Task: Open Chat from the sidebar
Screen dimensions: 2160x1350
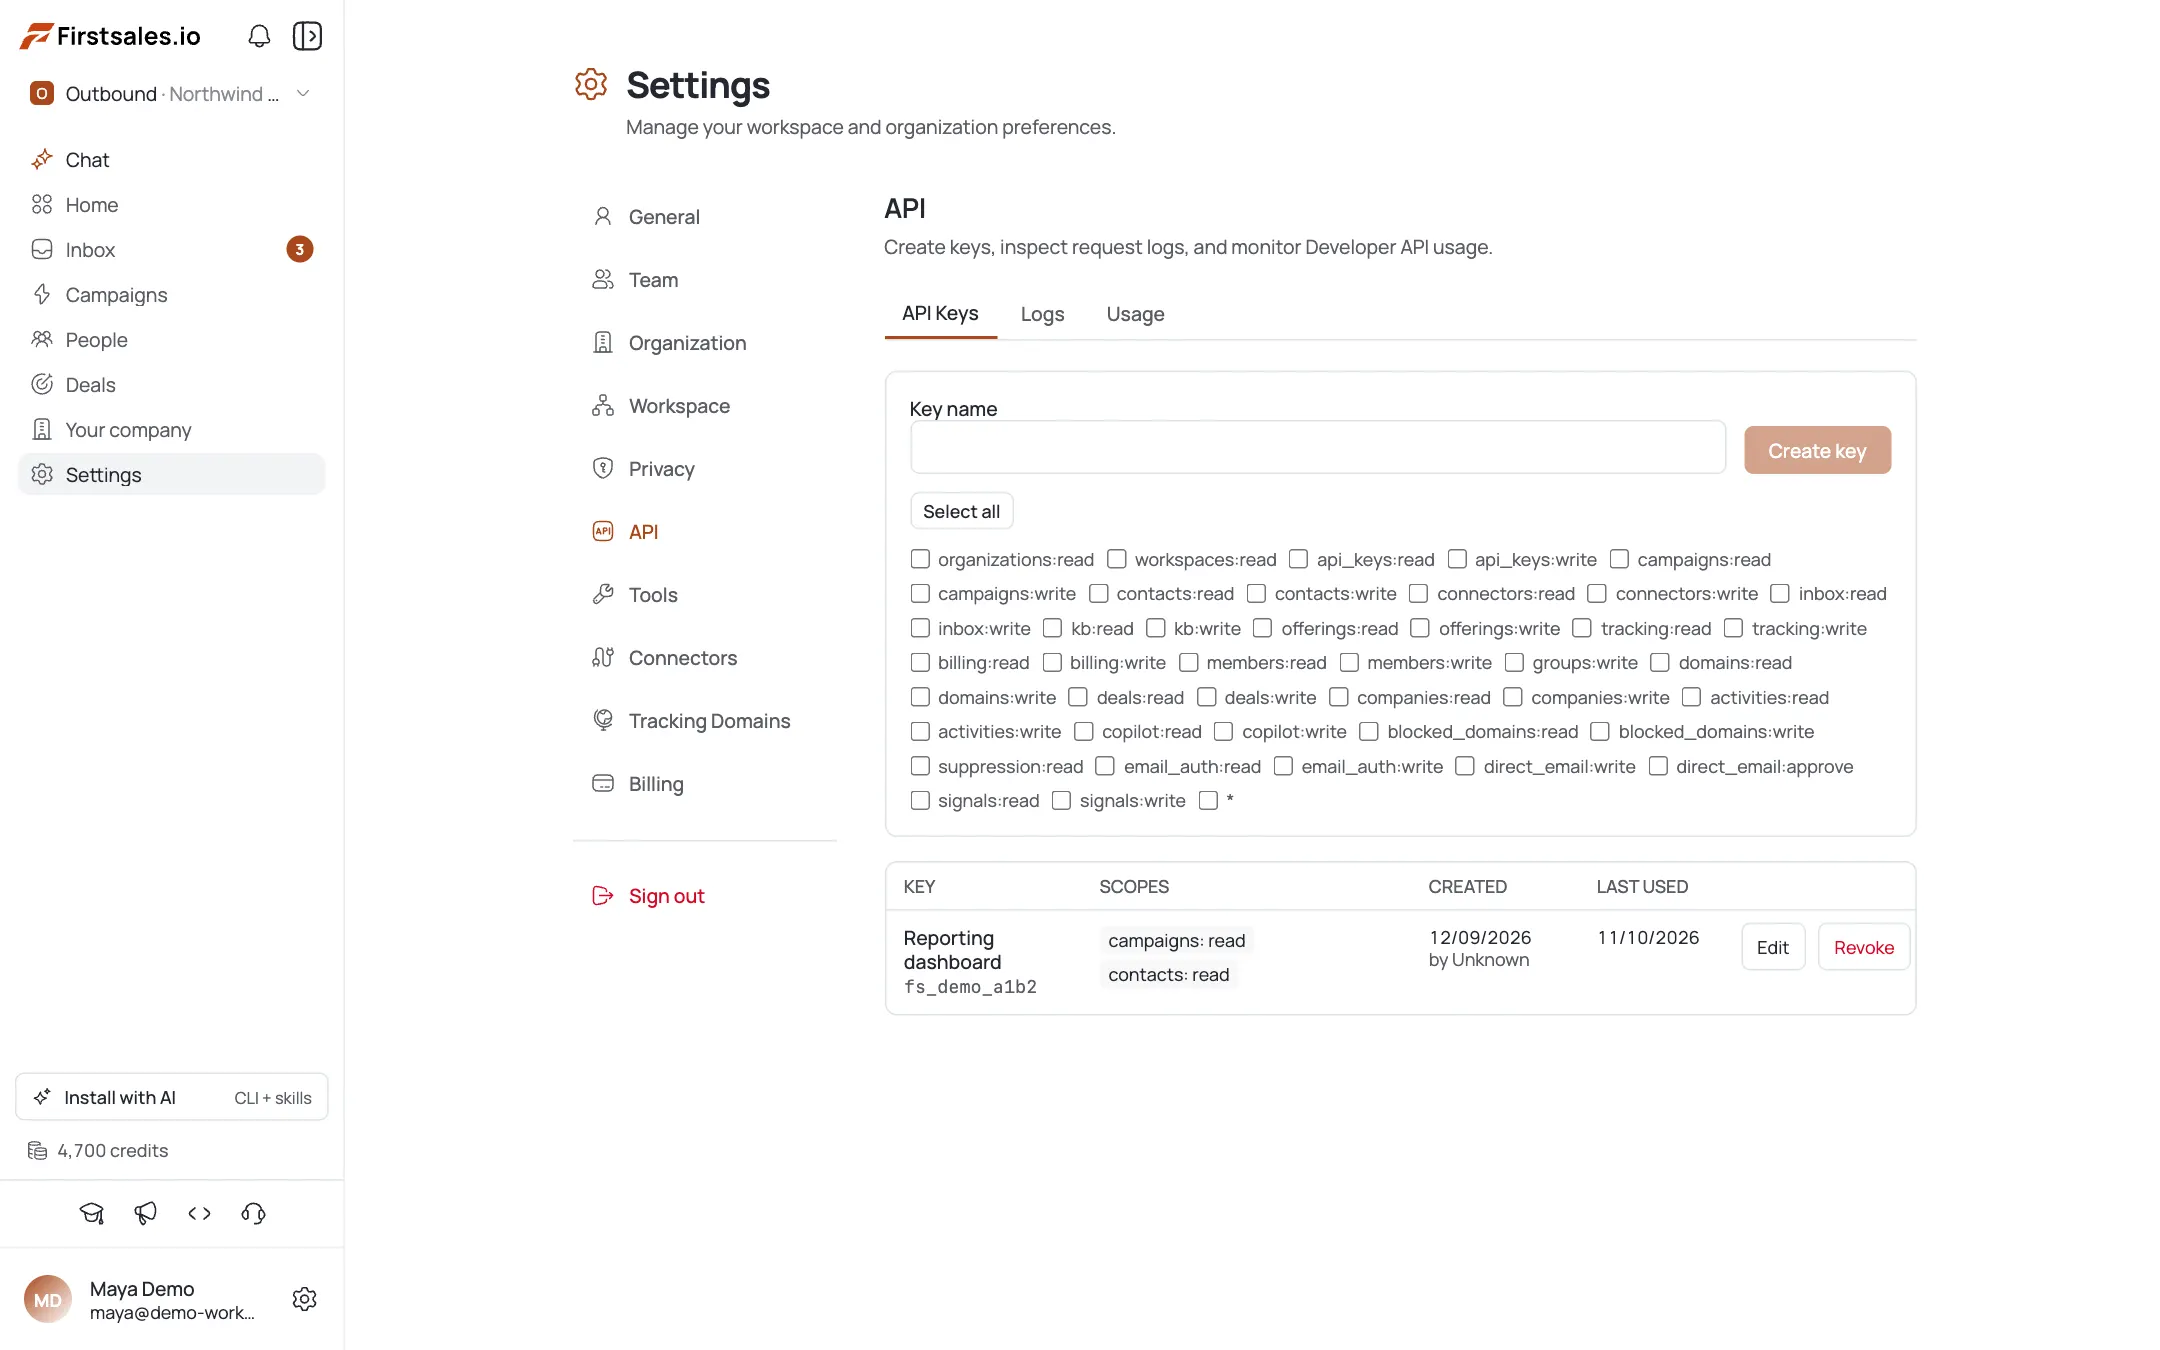Action: click(172, 160)
